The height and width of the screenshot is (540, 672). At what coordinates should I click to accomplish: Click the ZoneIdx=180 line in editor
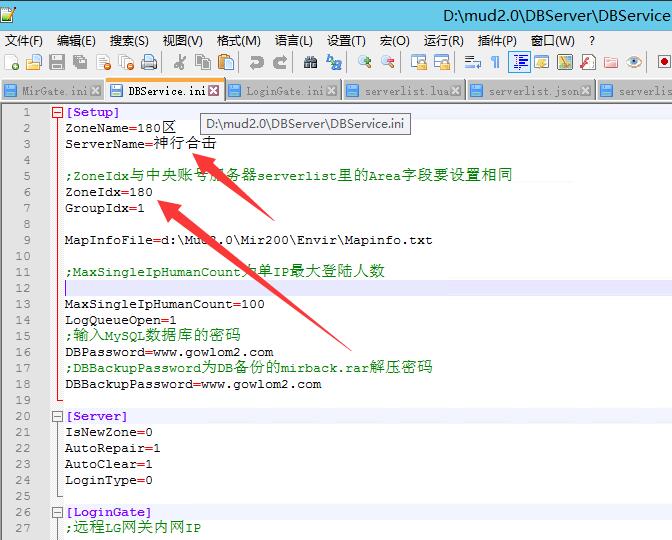pos(109,192)
